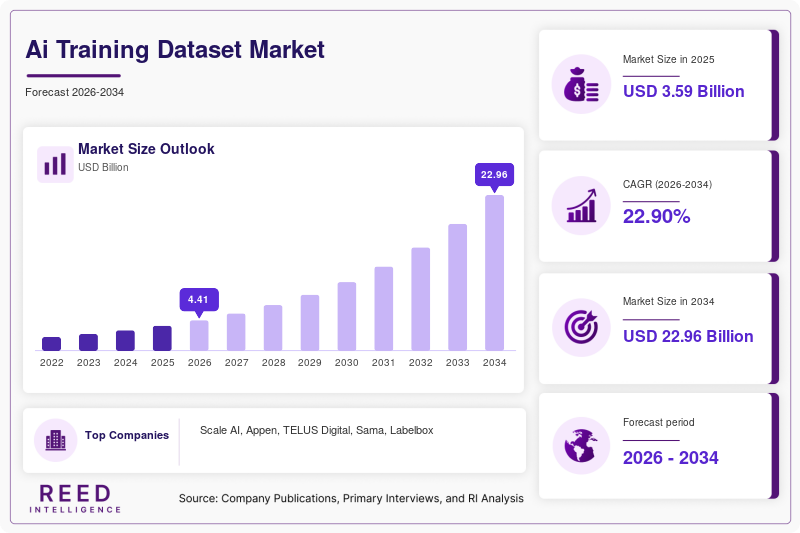Click the 'Ai Training Dataset Market' title
Image resolution: width=800 pixels, height=533 pixels.
click(x=175, y=49)
